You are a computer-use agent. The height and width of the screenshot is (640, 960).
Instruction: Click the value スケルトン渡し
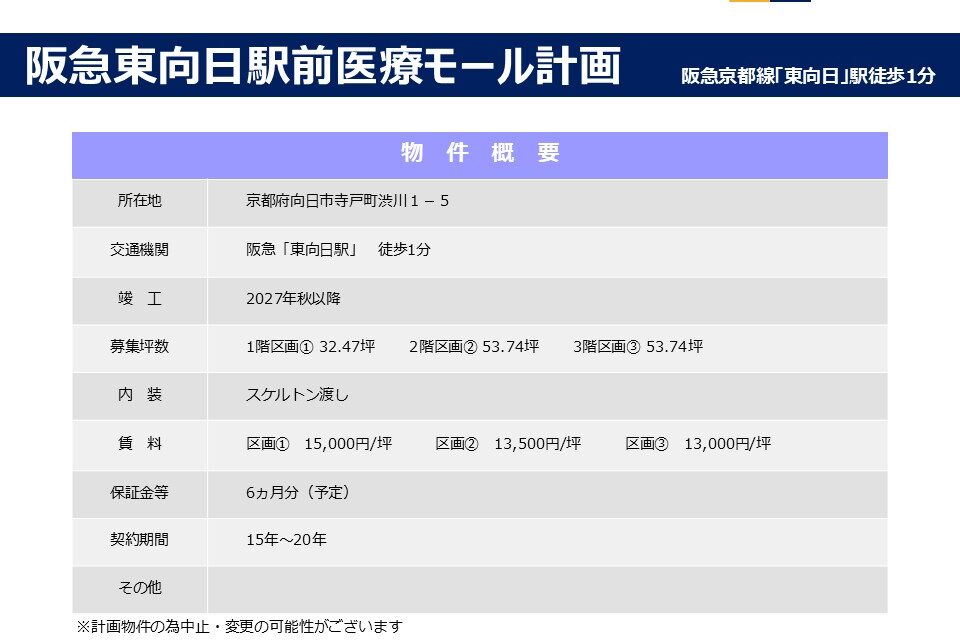click(298, 395)
